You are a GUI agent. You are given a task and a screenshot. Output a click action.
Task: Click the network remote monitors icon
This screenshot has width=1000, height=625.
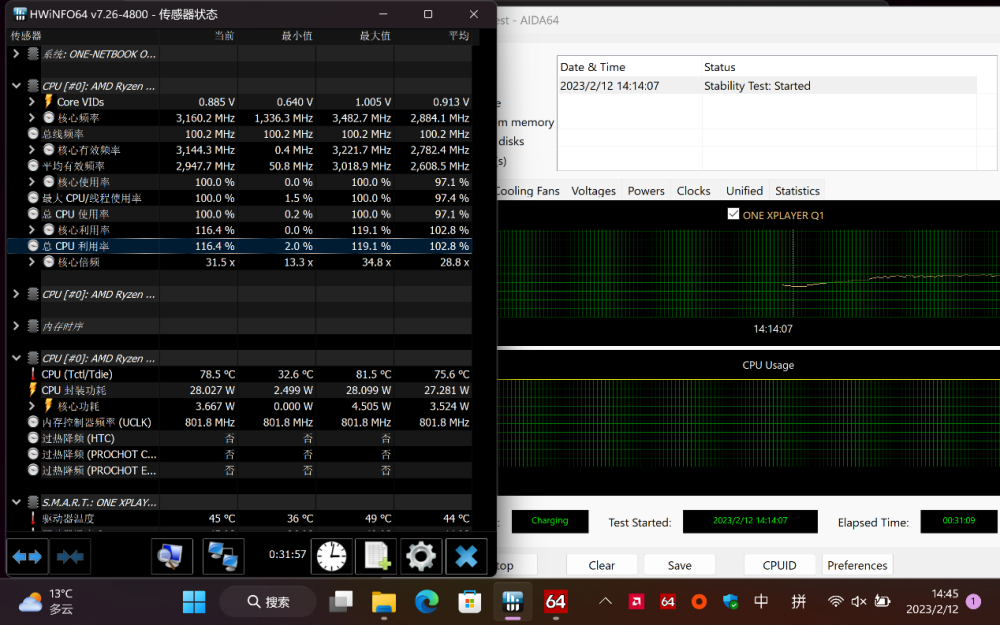[x=223, y=556]
